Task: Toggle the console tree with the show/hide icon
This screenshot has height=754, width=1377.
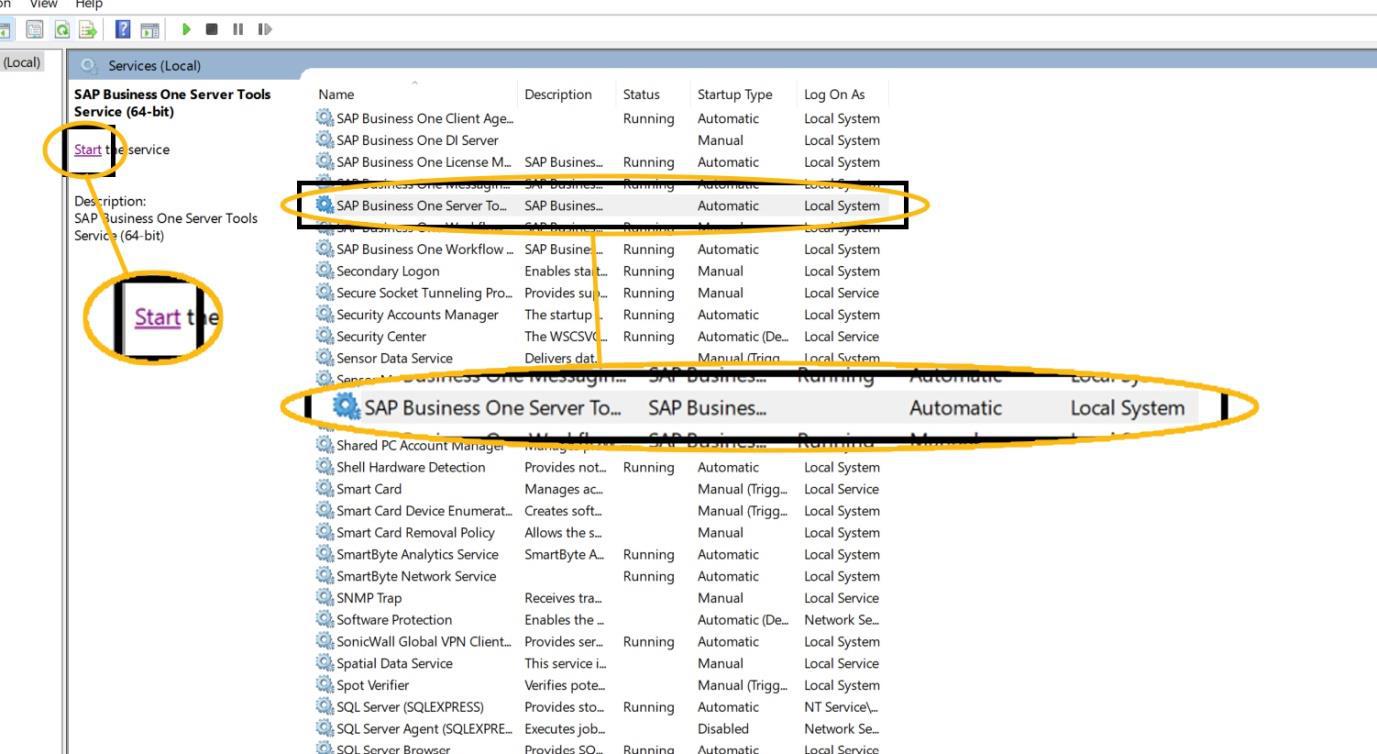Action: pyautogui.click(x=6, y=29)
